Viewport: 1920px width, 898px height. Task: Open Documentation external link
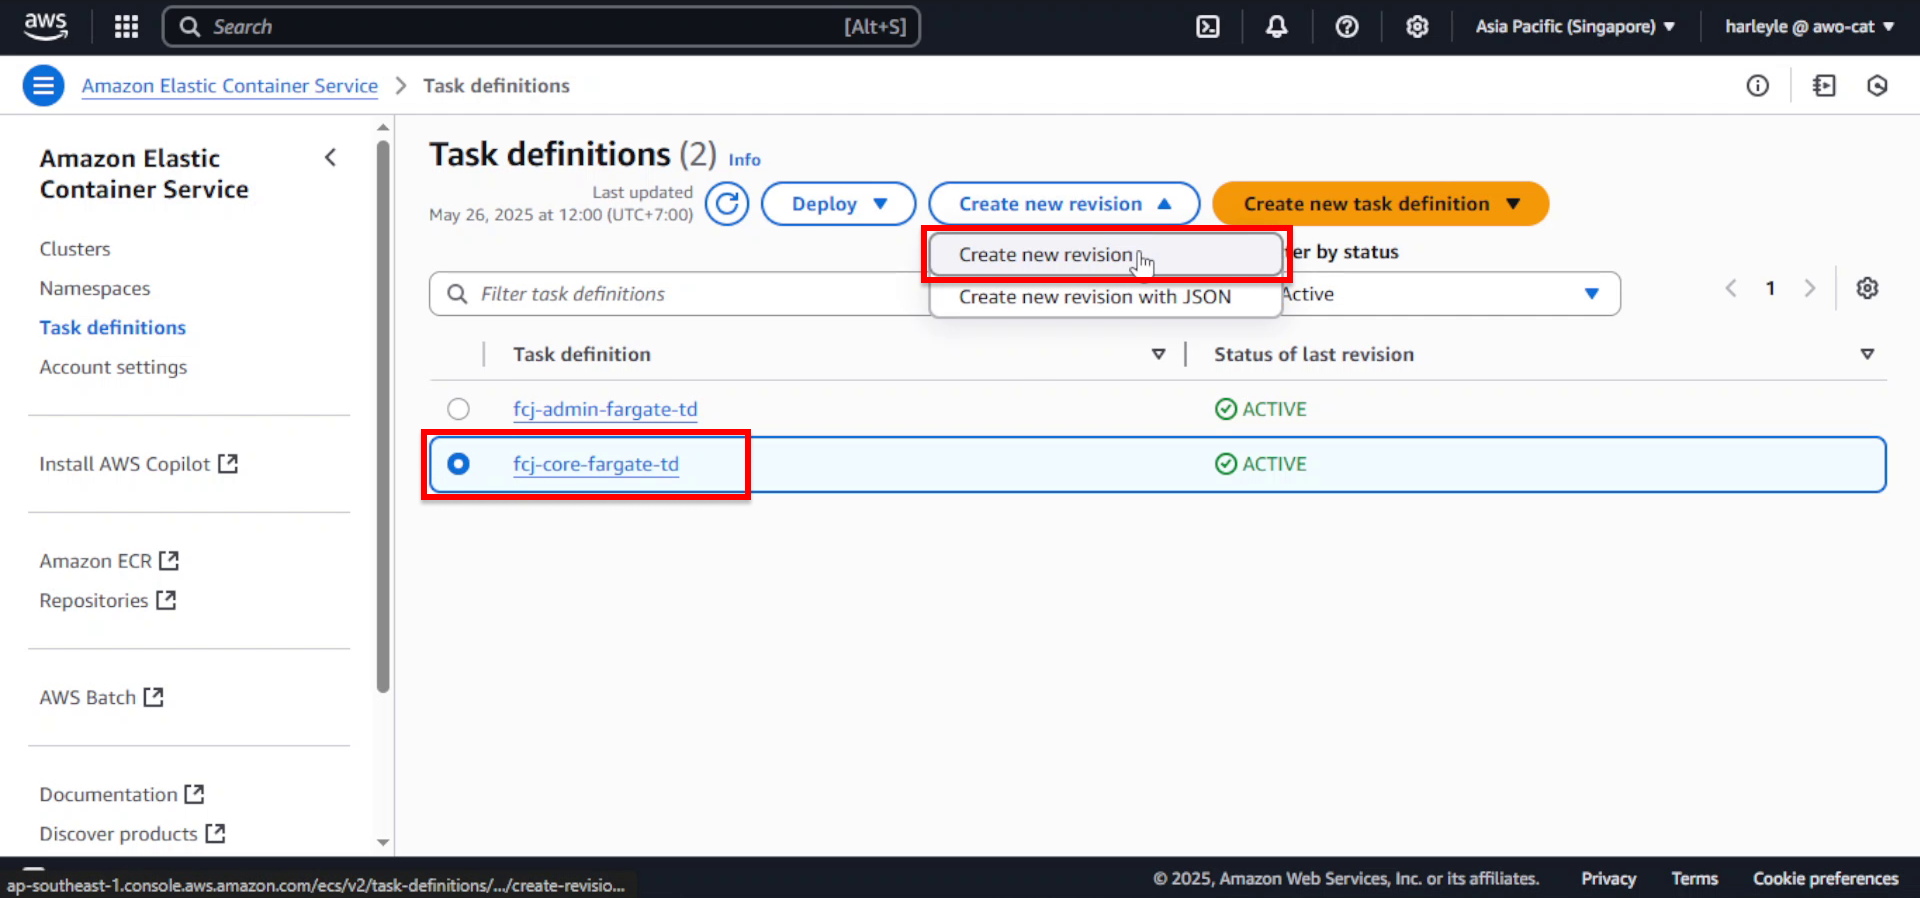121,794
